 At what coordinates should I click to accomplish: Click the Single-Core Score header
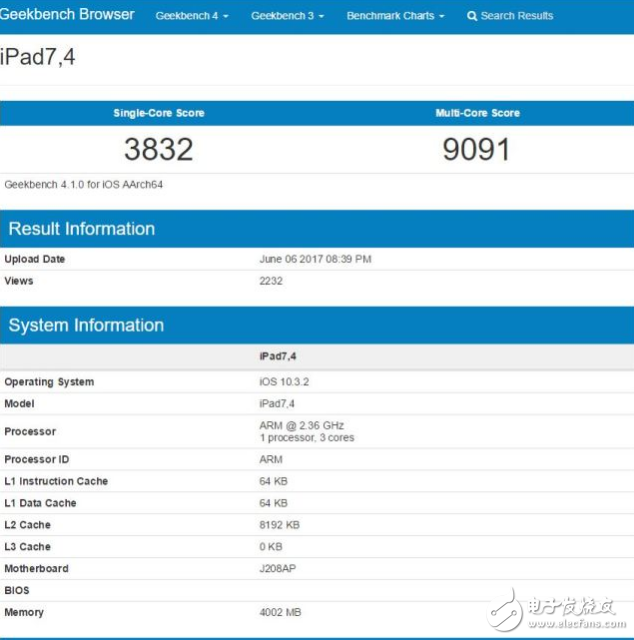tap(159, 113)
